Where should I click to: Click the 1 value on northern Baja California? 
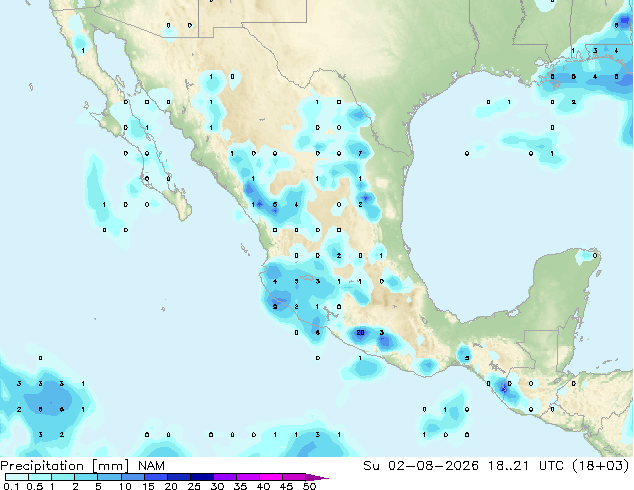[x=83, y=51]
